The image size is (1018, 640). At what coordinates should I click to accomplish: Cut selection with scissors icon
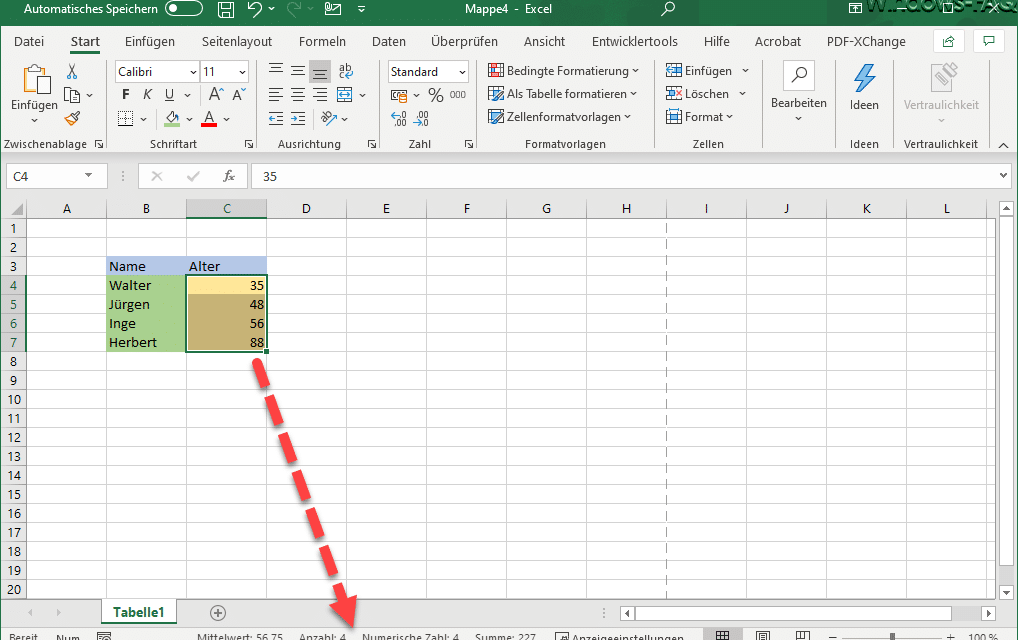coord(72,71)
